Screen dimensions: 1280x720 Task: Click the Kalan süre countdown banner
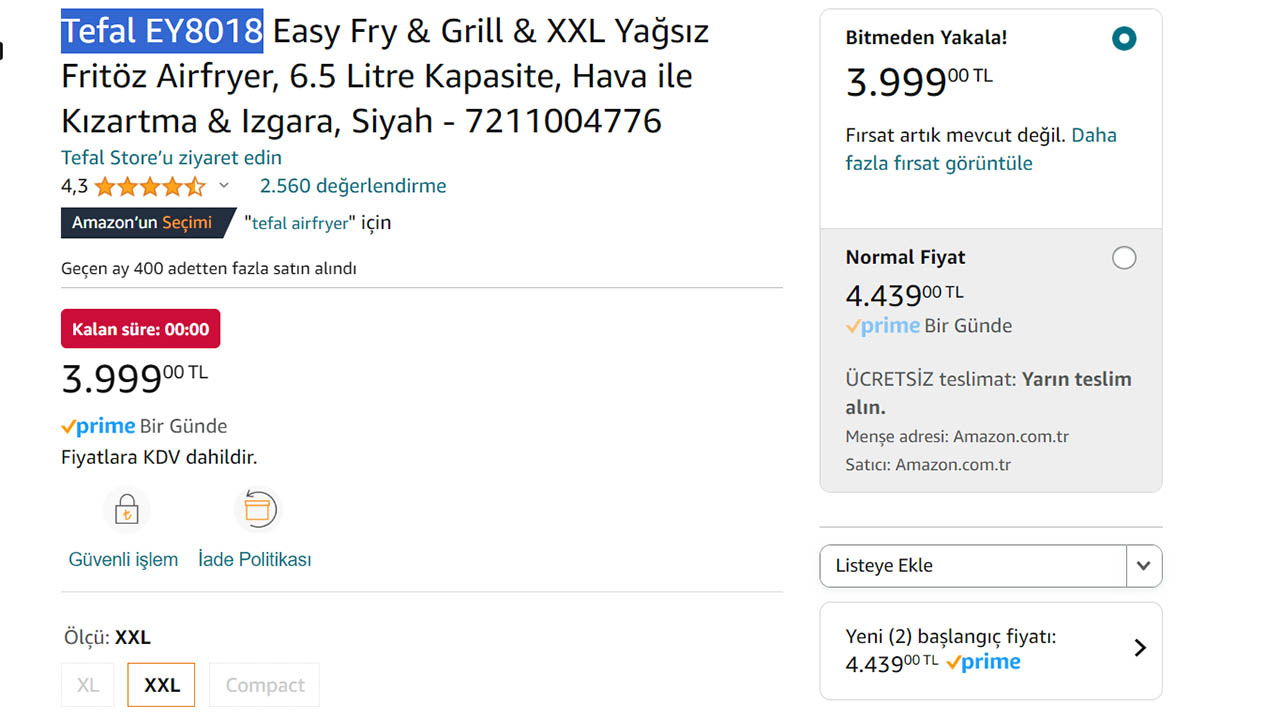(140, 328)
